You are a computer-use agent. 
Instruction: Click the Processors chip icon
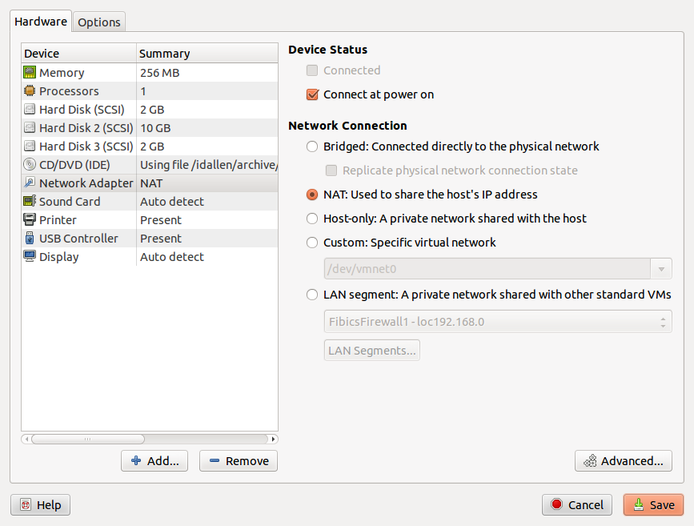[x=30, y=91]
